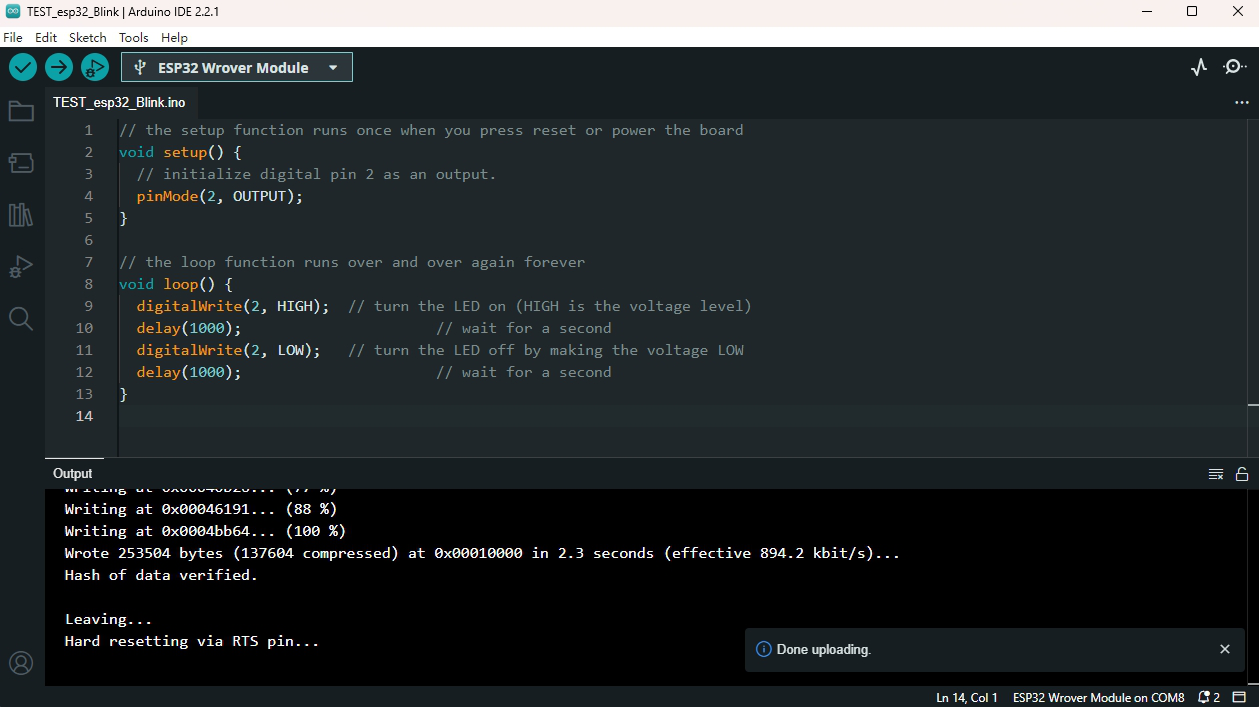
Task: Click the pinMode(2, OUTPUT); code line
Action: (220, 196)
